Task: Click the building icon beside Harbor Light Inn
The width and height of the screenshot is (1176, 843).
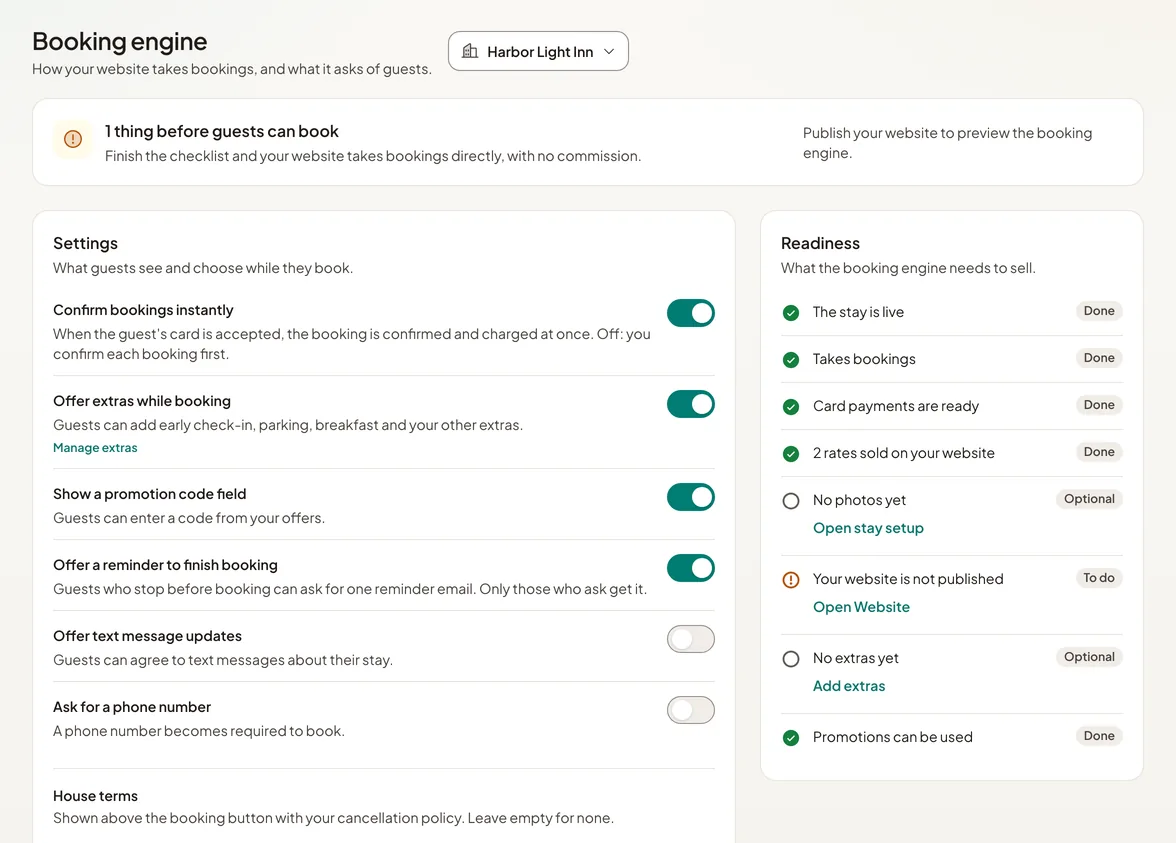Action: [470, 51]
